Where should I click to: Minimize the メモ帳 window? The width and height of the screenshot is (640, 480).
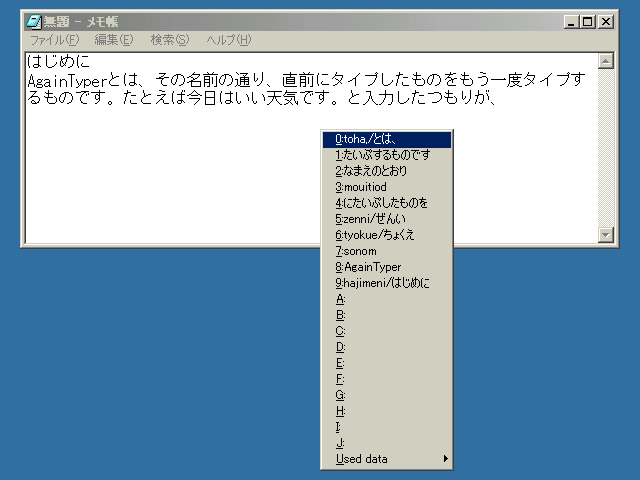(571, 22)
